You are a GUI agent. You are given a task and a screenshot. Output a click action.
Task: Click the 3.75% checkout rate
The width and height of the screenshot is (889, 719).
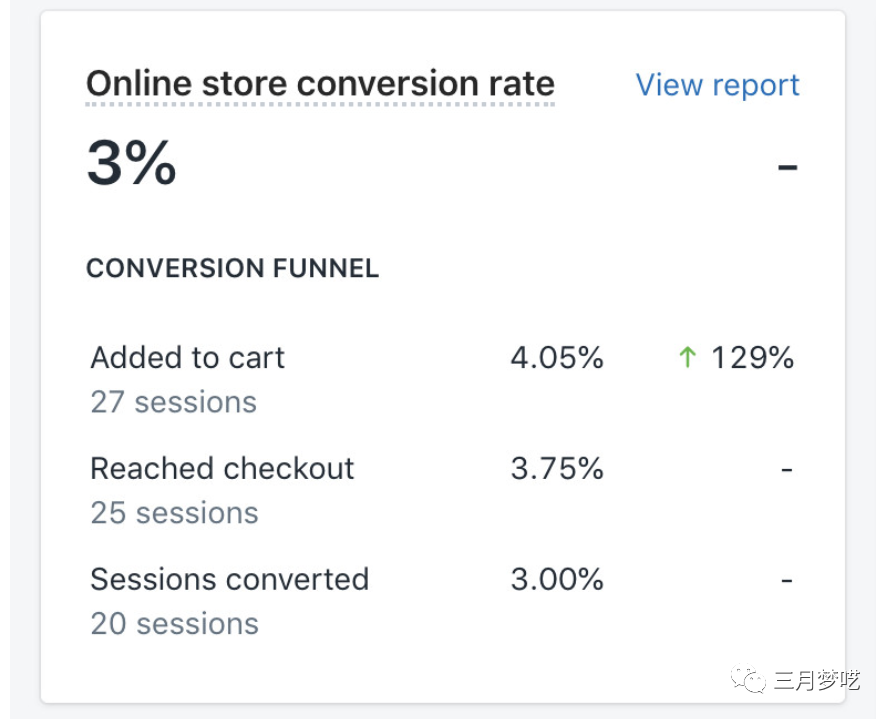point(557,468)
